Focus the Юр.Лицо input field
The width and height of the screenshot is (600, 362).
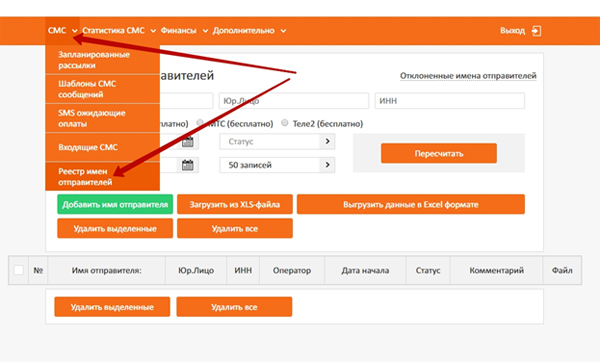click(294, 101)
